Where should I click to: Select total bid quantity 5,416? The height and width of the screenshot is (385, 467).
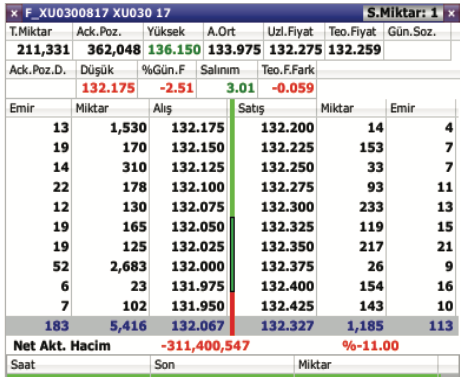[x=129, y=326]
